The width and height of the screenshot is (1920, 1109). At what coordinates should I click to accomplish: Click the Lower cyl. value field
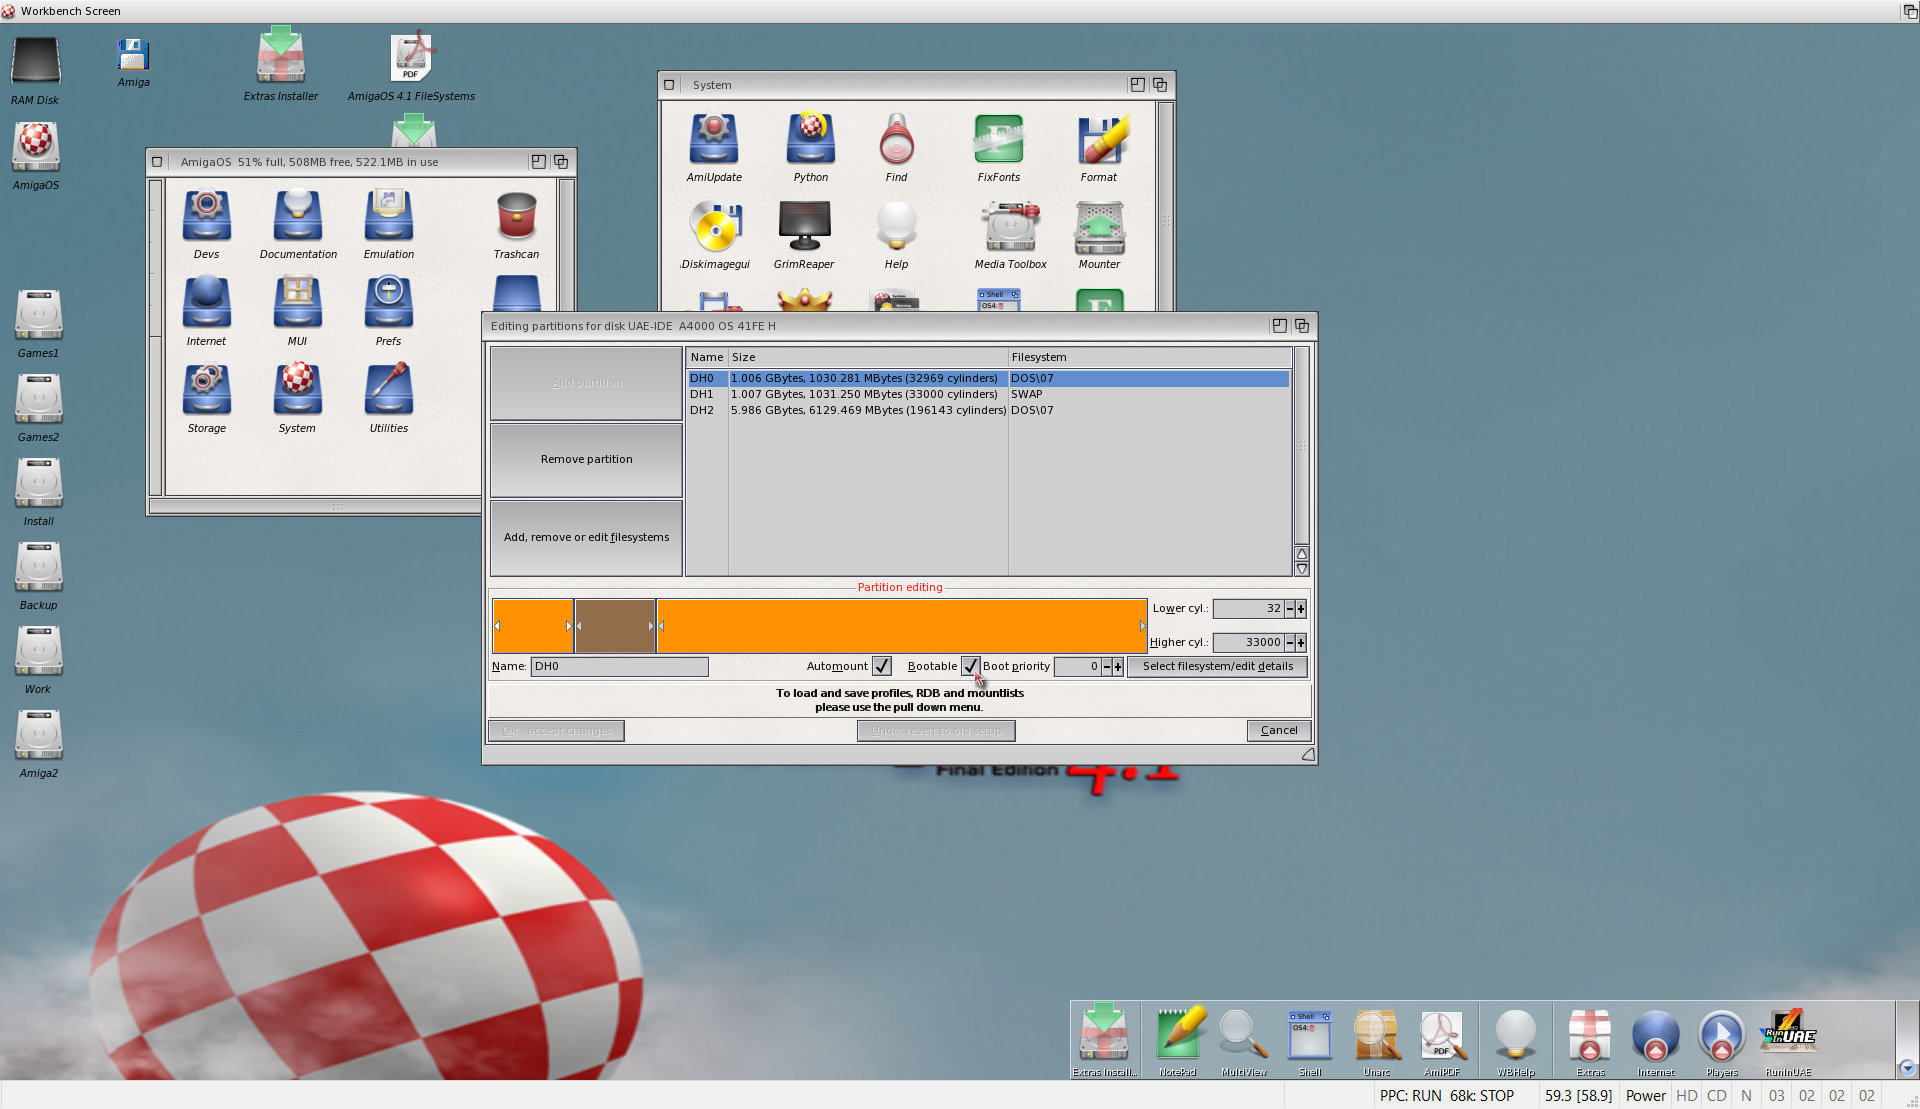tap(1248, 609)
